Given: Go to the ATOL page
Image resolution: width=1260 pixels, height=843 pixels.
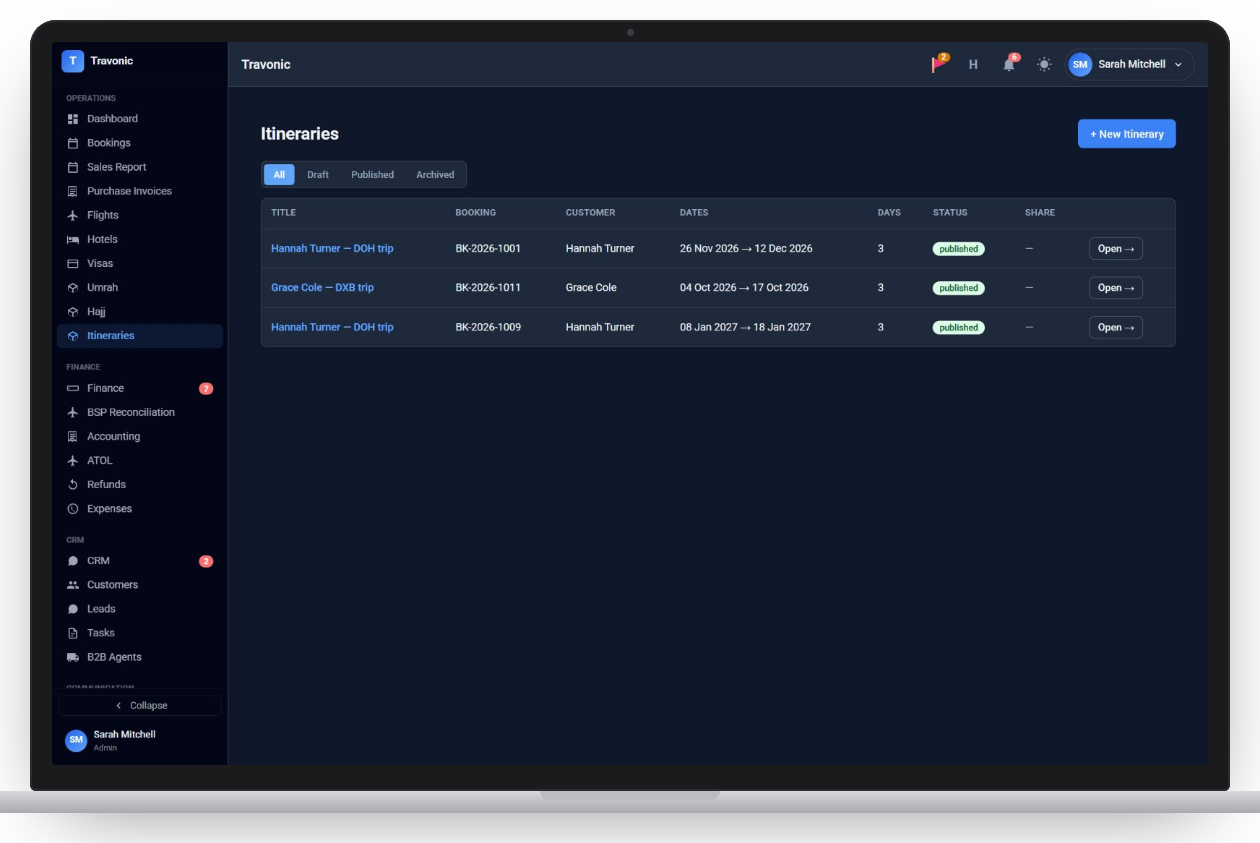Looking at the screenshot, I should [x=140, y=460].
